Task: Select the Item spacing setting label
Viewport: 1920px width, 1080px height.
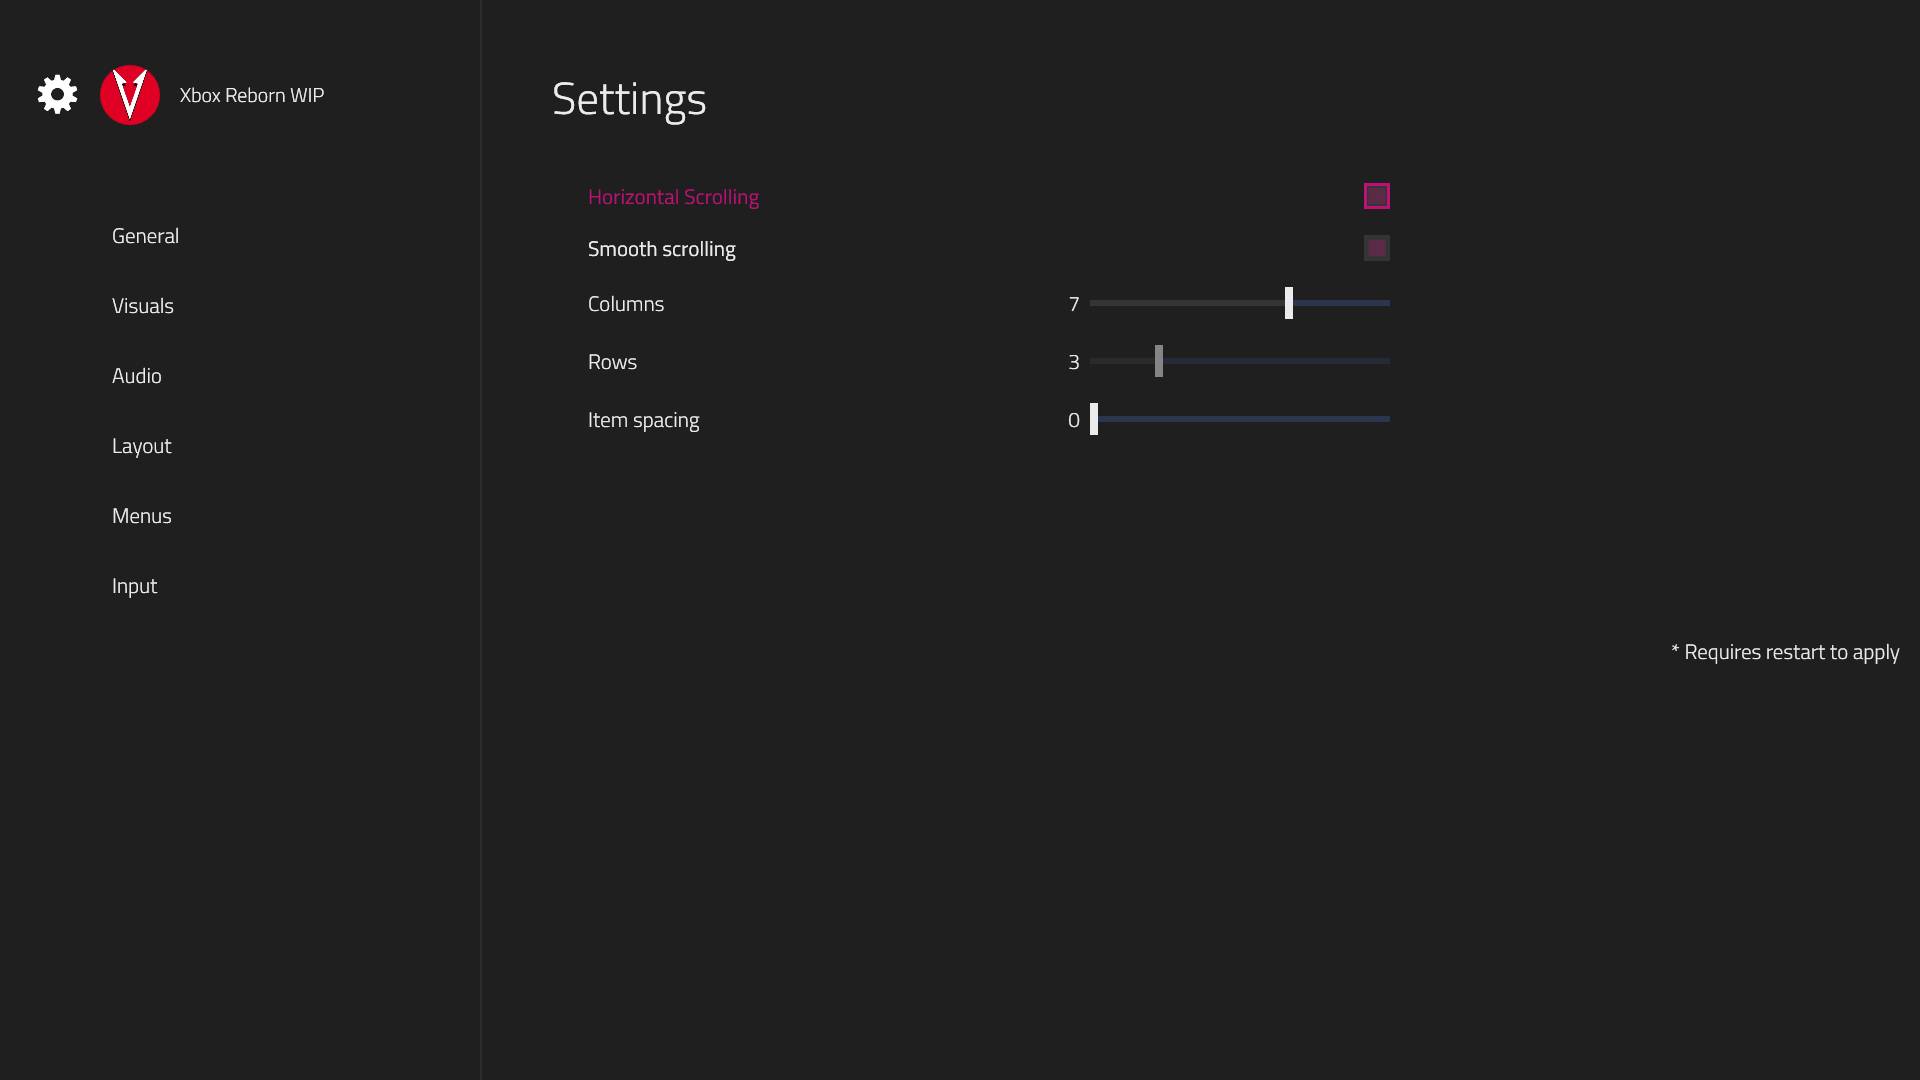Action: [643, 420]
